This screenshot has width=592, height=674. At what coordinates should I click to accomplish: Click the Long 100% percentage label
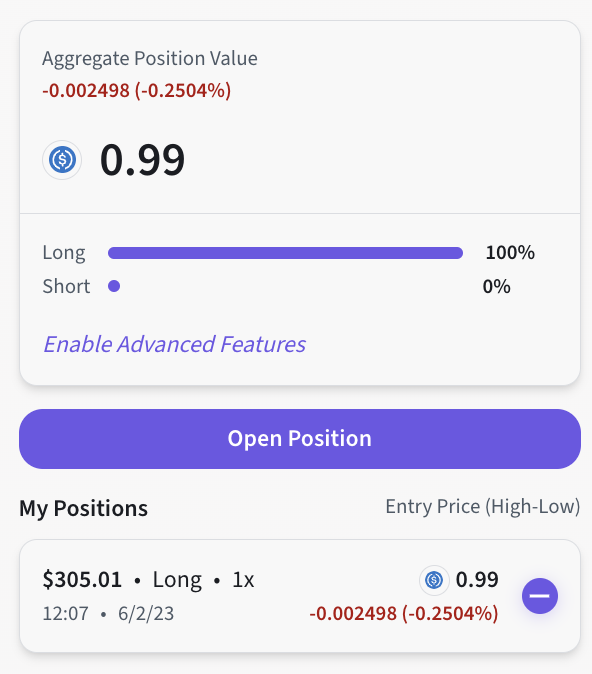510,252
